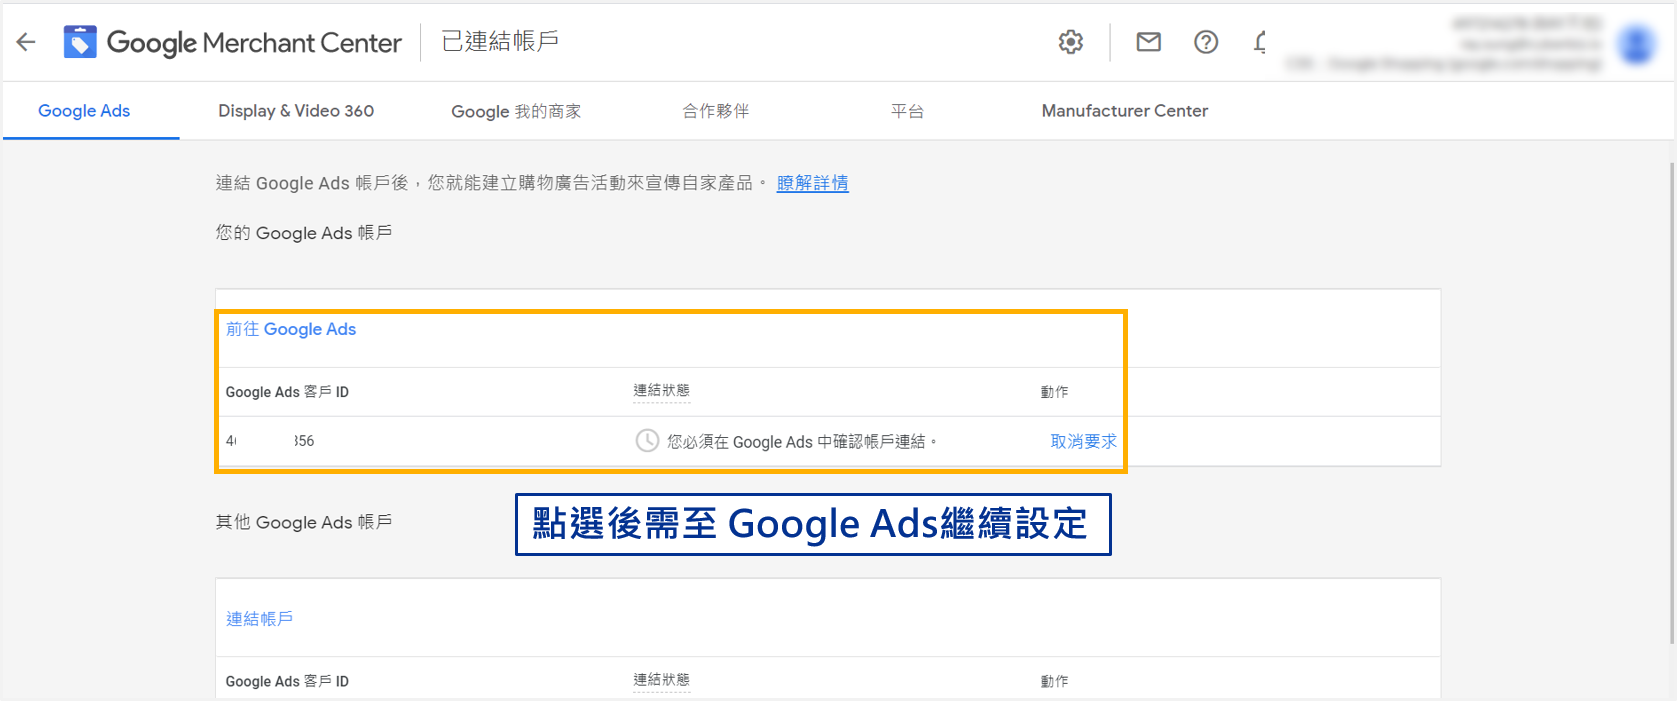Go back using the left arrow

point(26,42)
